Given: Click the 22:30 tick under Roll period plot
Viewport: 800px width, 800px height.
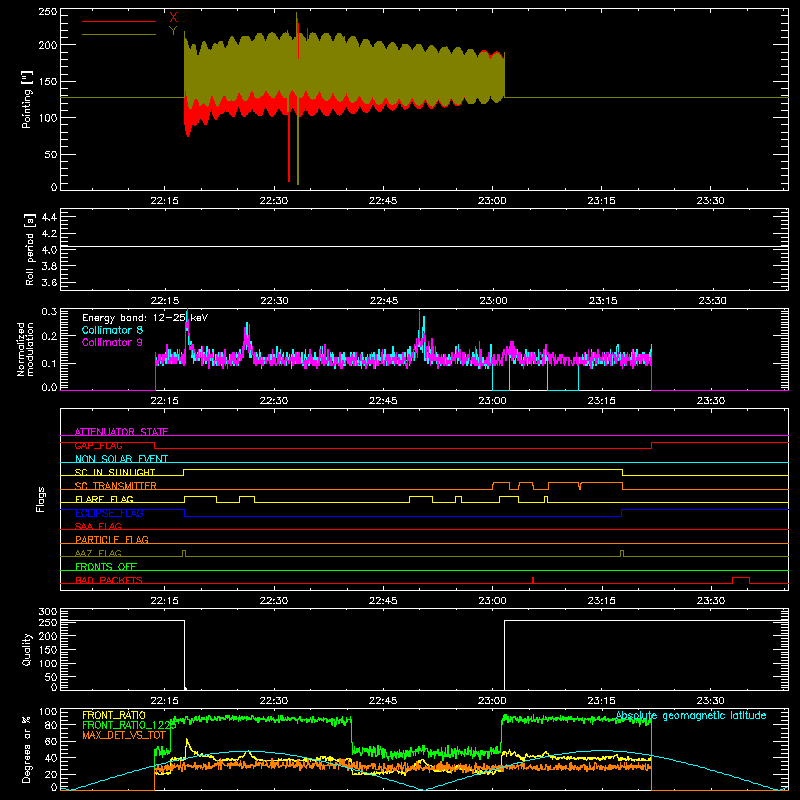Looking at the screenshot, I should pos(274,301).
